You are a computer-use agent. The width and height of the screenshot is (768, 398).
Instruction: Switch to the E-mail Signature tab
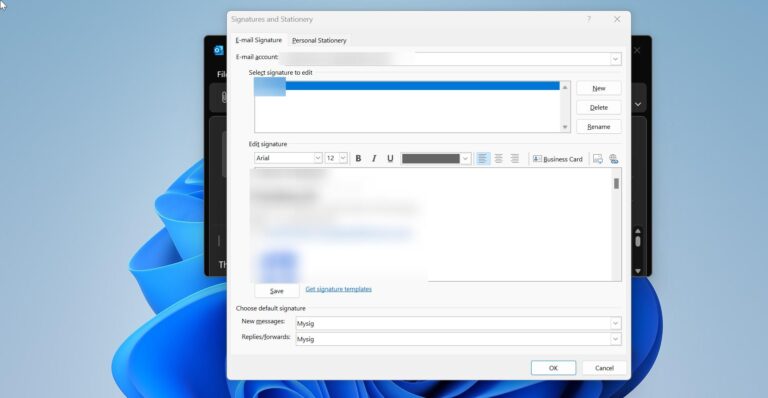click(x=259, y=40)
